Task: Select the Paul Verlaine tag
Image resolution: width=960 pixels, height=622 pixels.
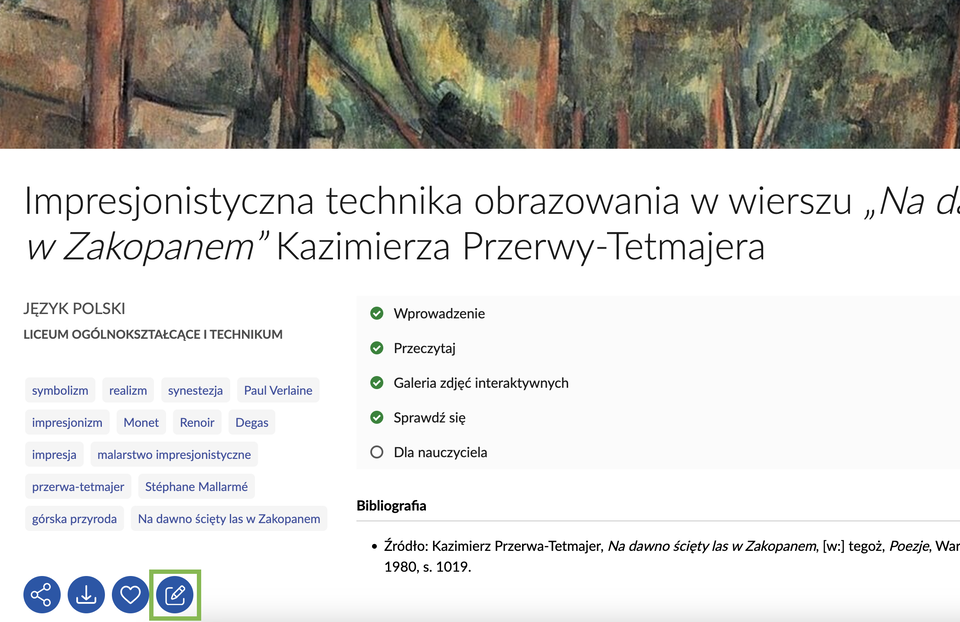Action: [278, 390]
